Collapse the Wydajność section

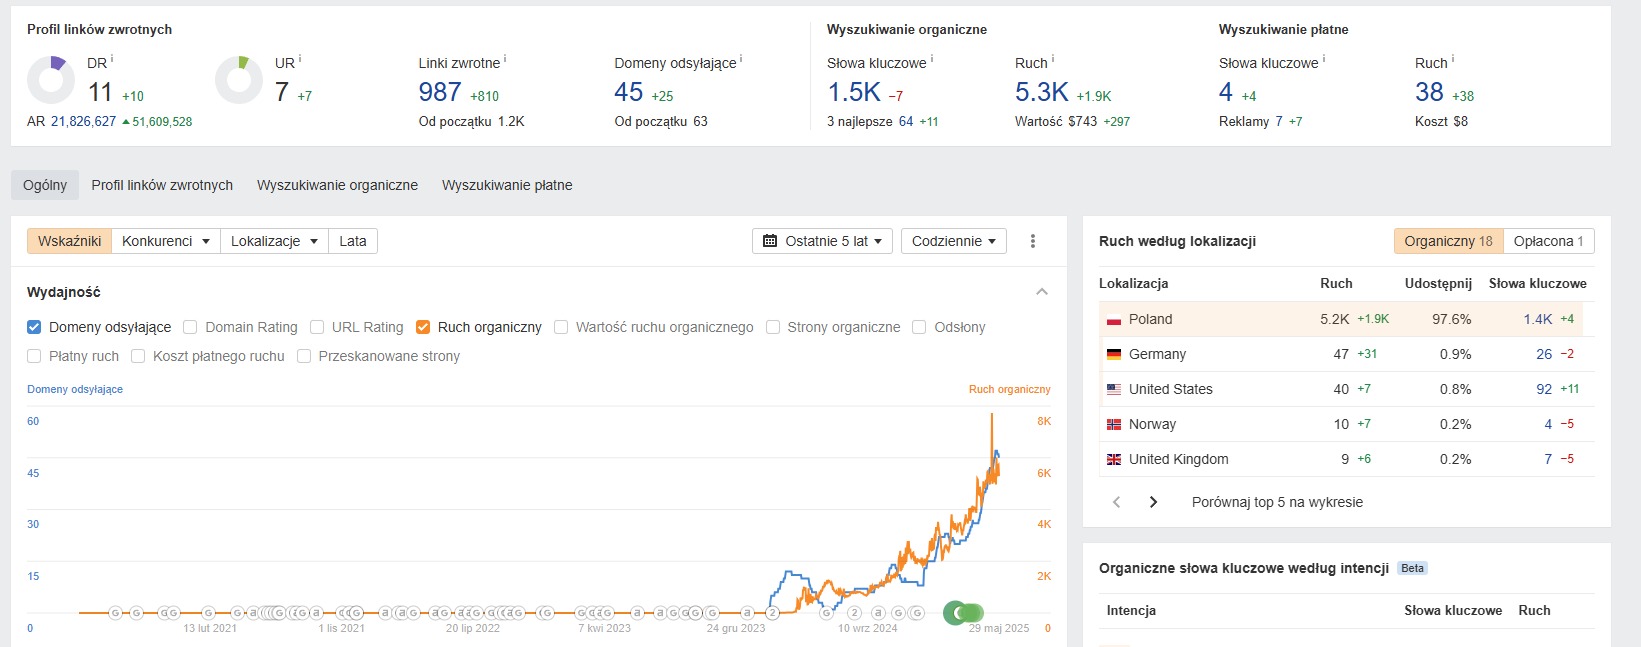1042,292
